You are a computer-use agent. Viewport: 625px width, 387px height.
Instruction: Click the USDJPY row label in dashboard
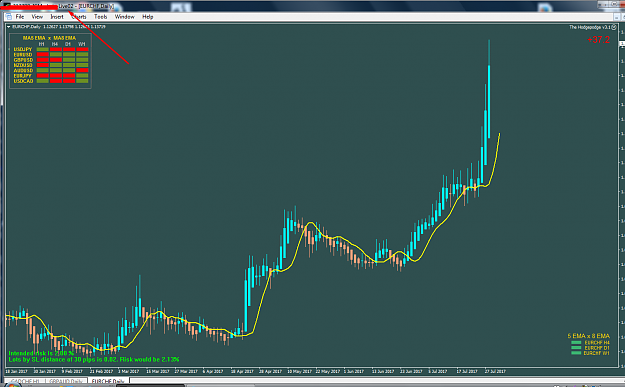pos(23,49)
